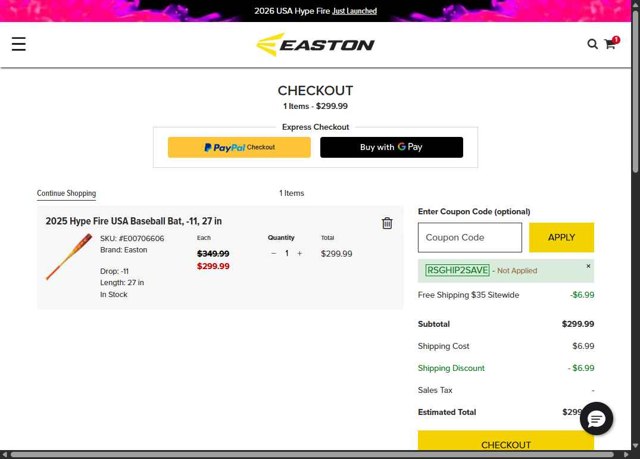Click the In Stock status text
Screen dimensions: 640x459
pos(114,295)
